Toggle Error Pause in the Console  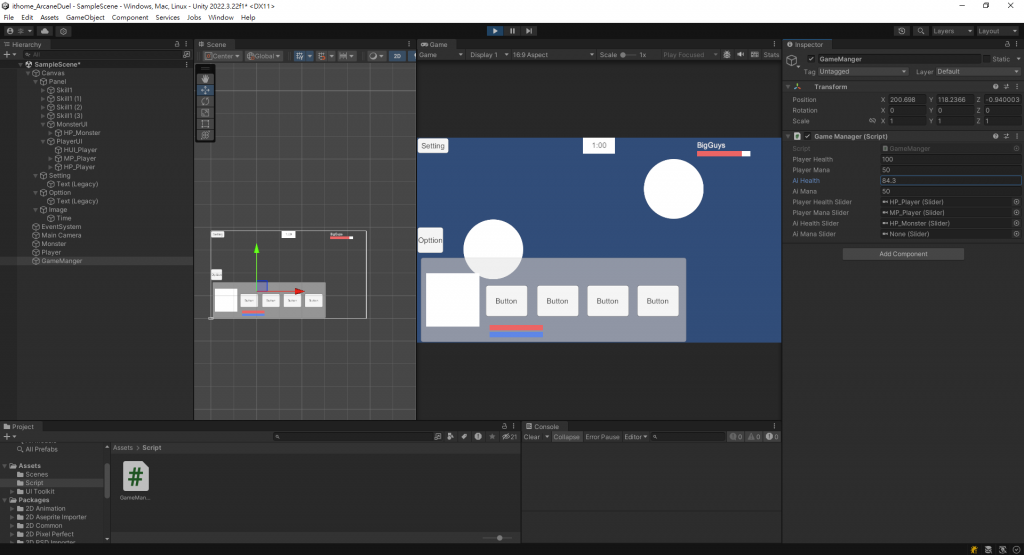[602, 437]
